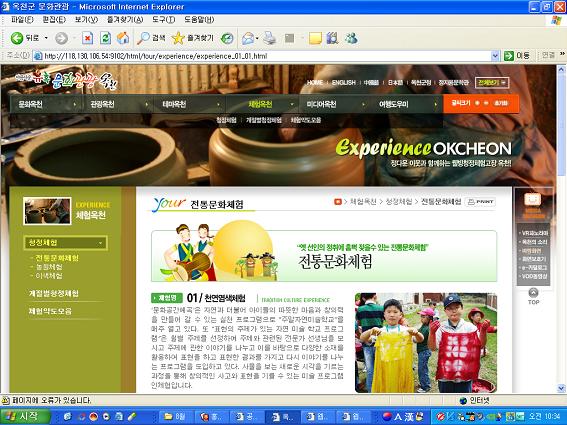Open e-카탈로그 in the quick menu
The image size is (567, 425).
(534, 268)
